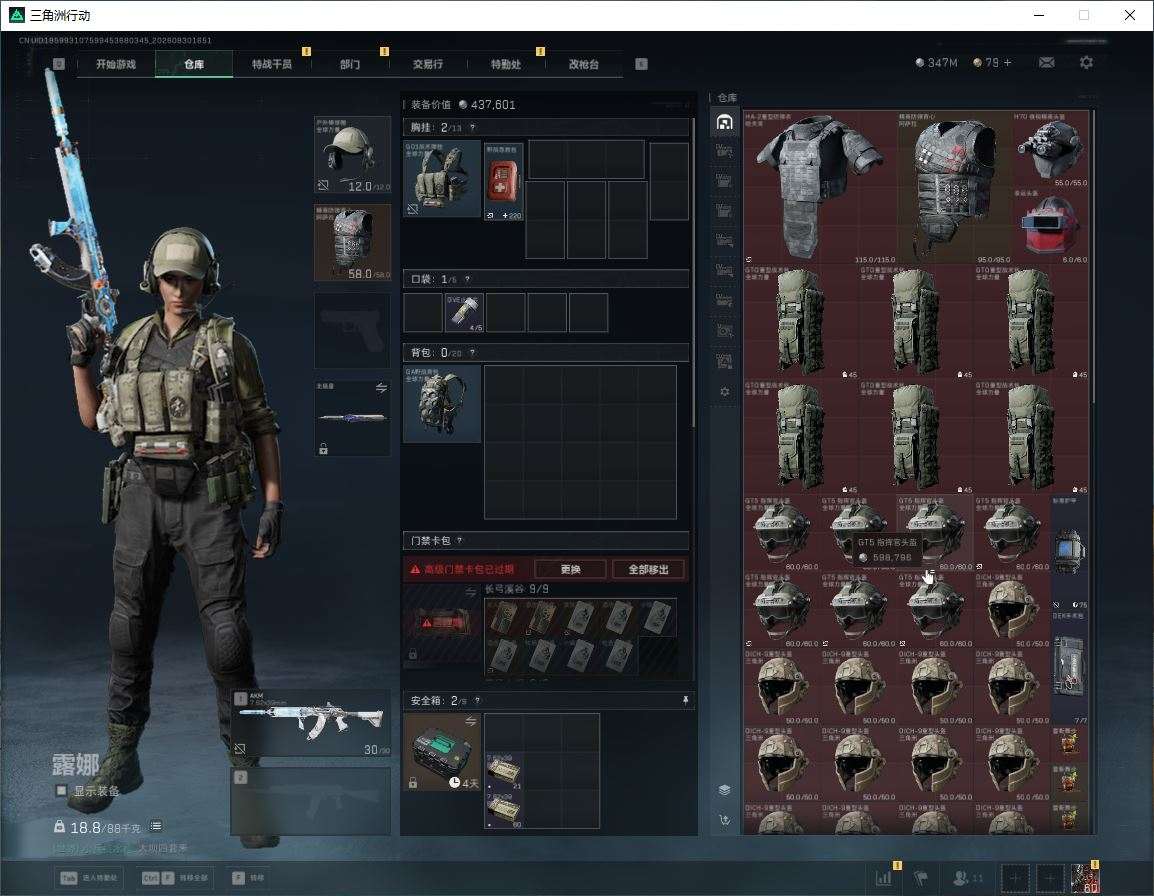This screenshot has width=1154, height=896.
Task: Click the equipped cap helmet slot
Action: (x=353, y=155)
